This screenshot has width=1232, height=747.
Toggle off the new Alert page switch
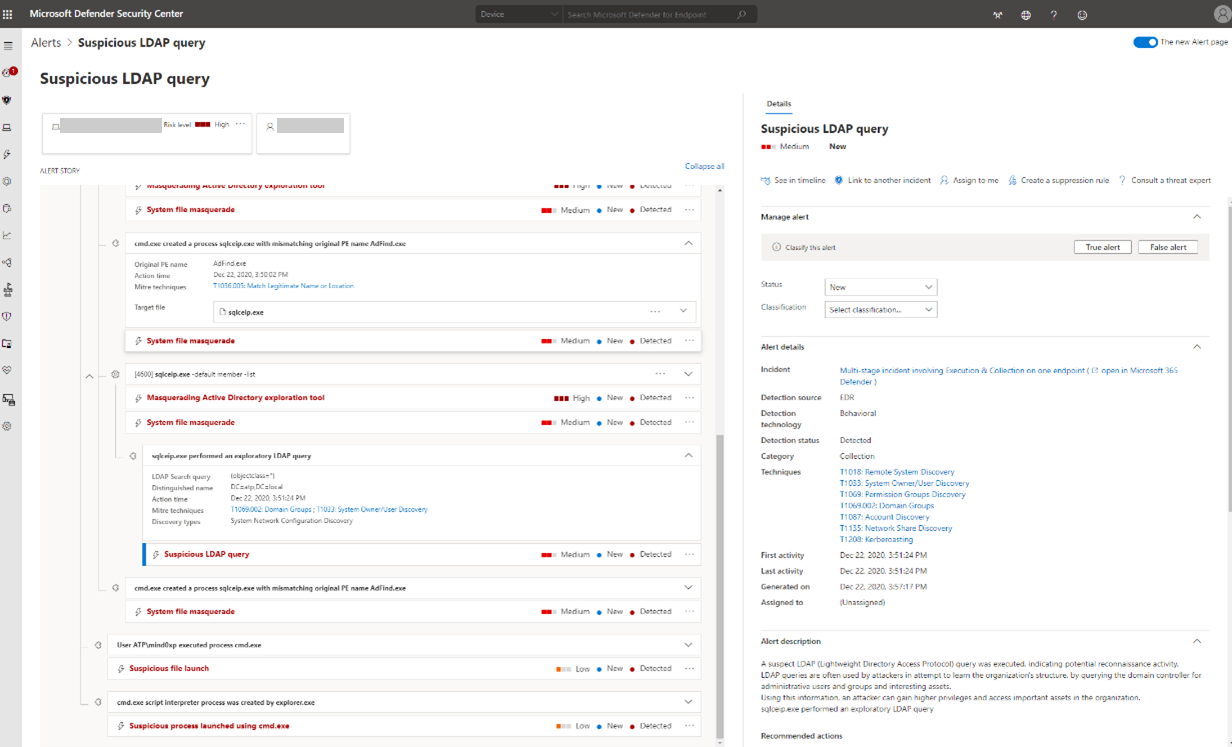pyautogui.click(x=1145, y=43)
